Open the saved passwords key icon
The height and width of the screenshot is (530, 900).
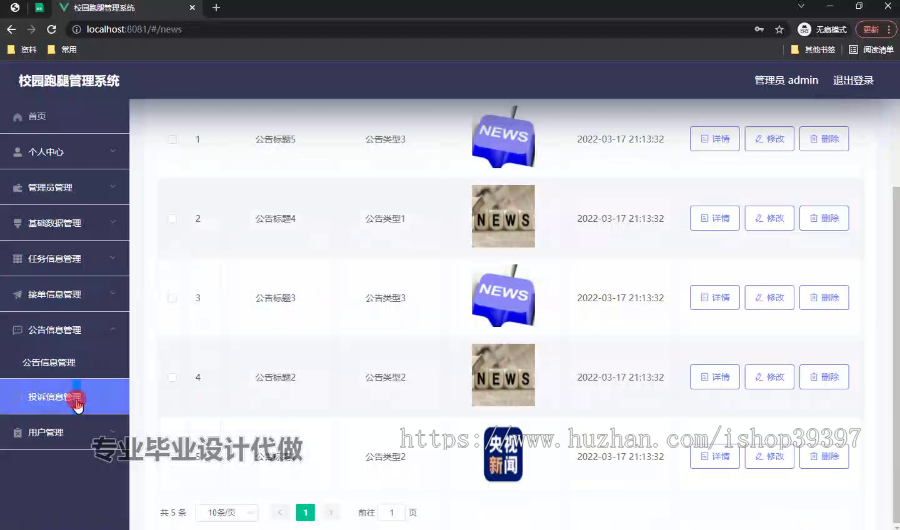759,29
